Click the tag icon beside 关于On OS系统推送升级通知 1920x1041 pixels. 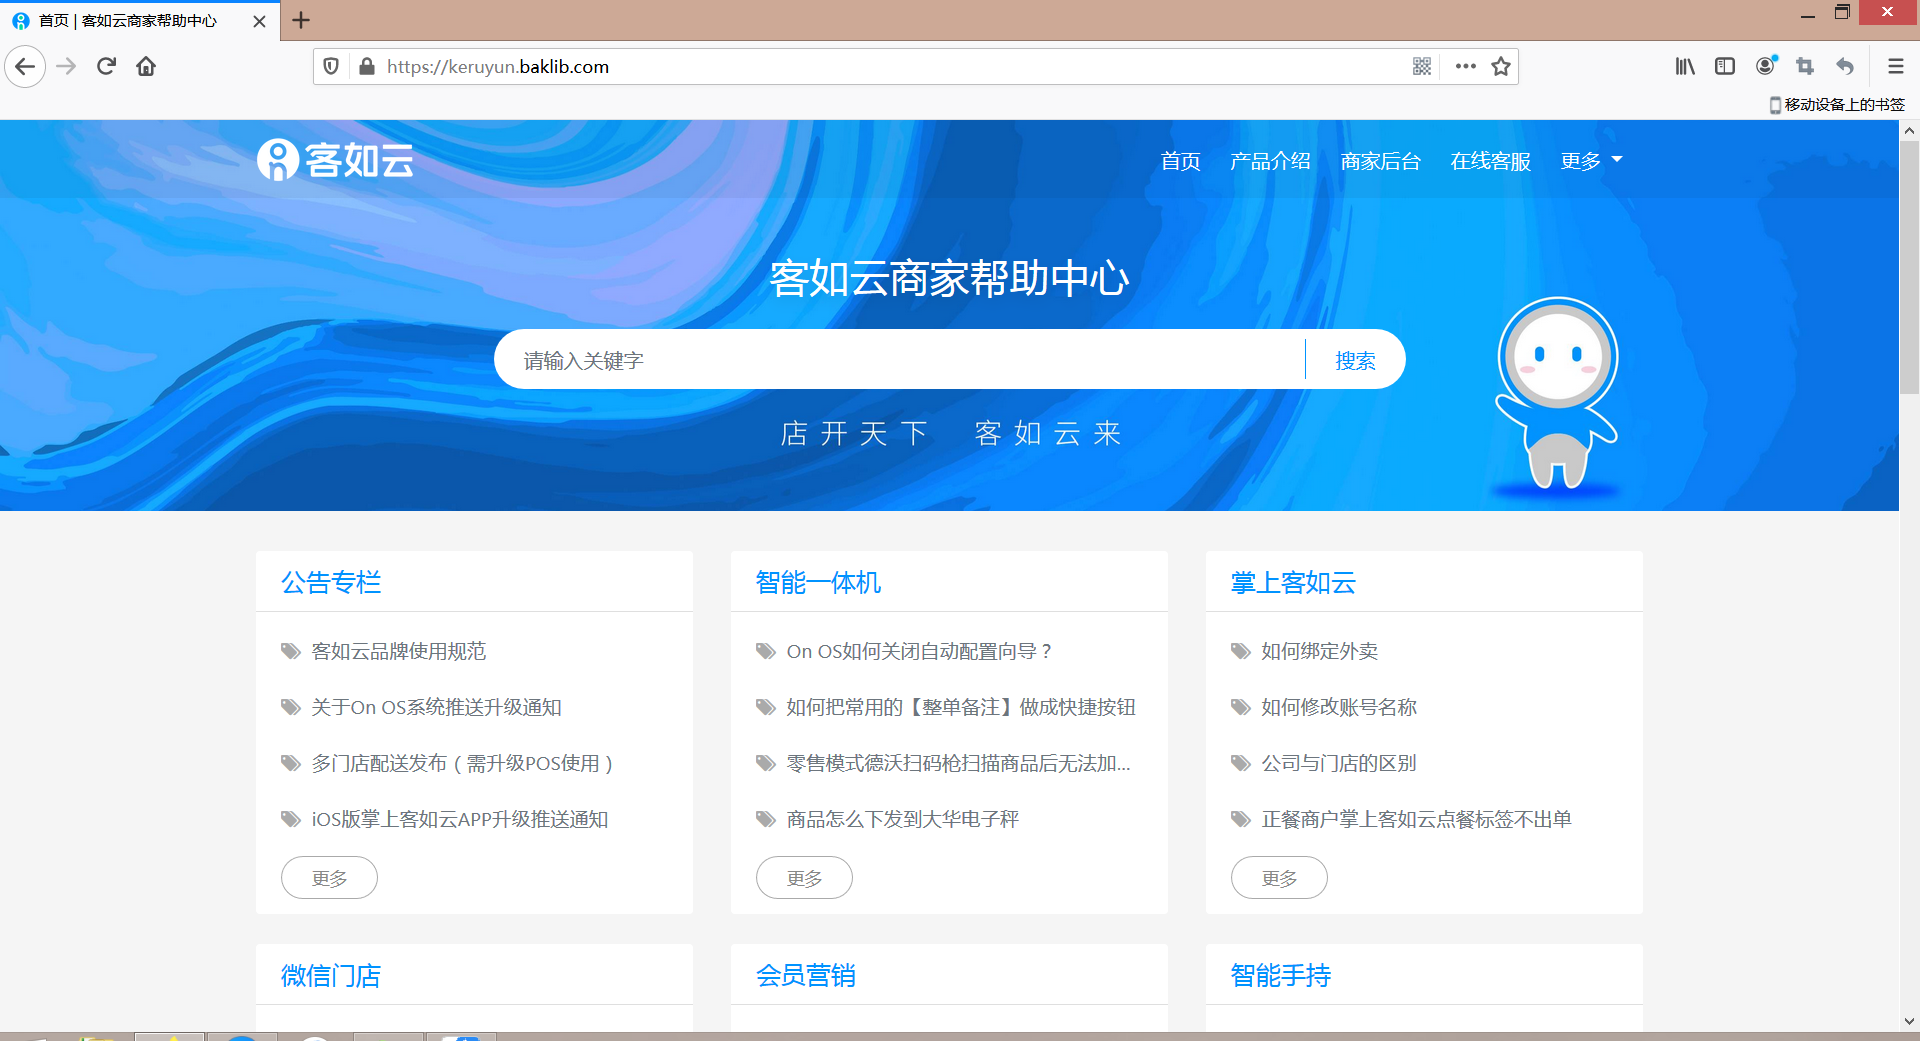pos(291,708)
